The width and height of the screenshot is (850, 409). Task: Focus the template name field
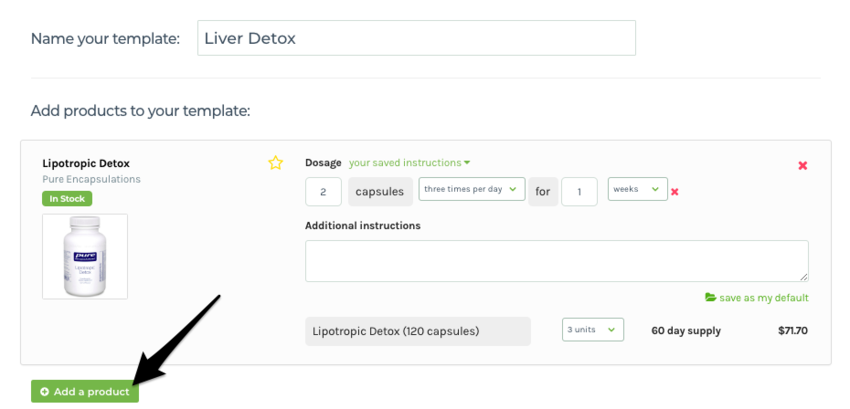click(x=416, y=38)
